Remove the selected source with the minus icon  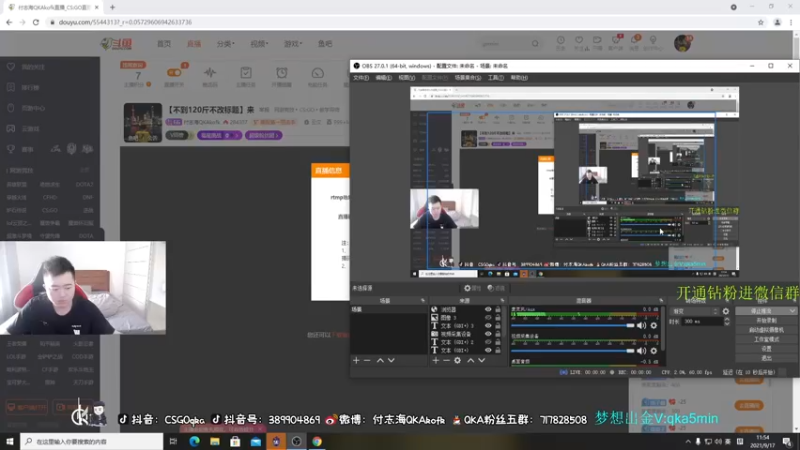pyautogui.click(x=446, y=361)
